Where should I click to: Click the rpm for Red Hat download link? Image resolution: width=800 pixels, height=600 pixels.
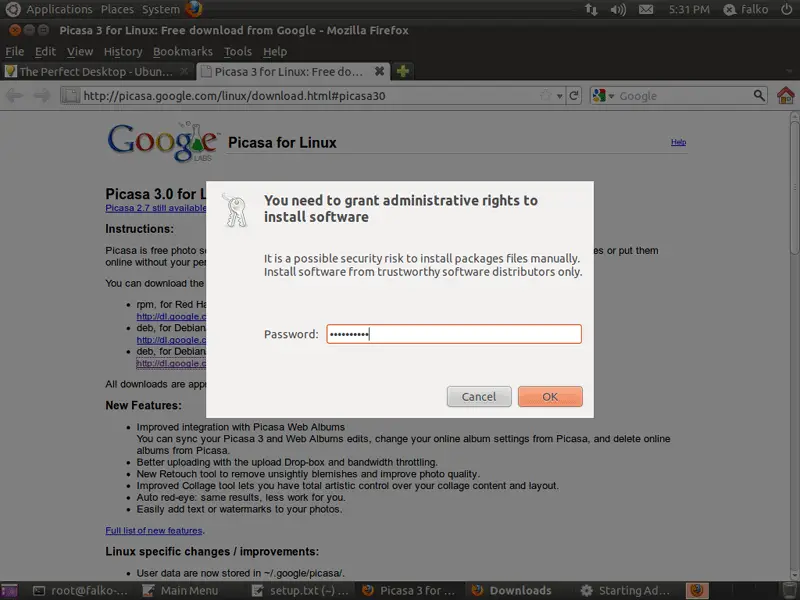171,316
